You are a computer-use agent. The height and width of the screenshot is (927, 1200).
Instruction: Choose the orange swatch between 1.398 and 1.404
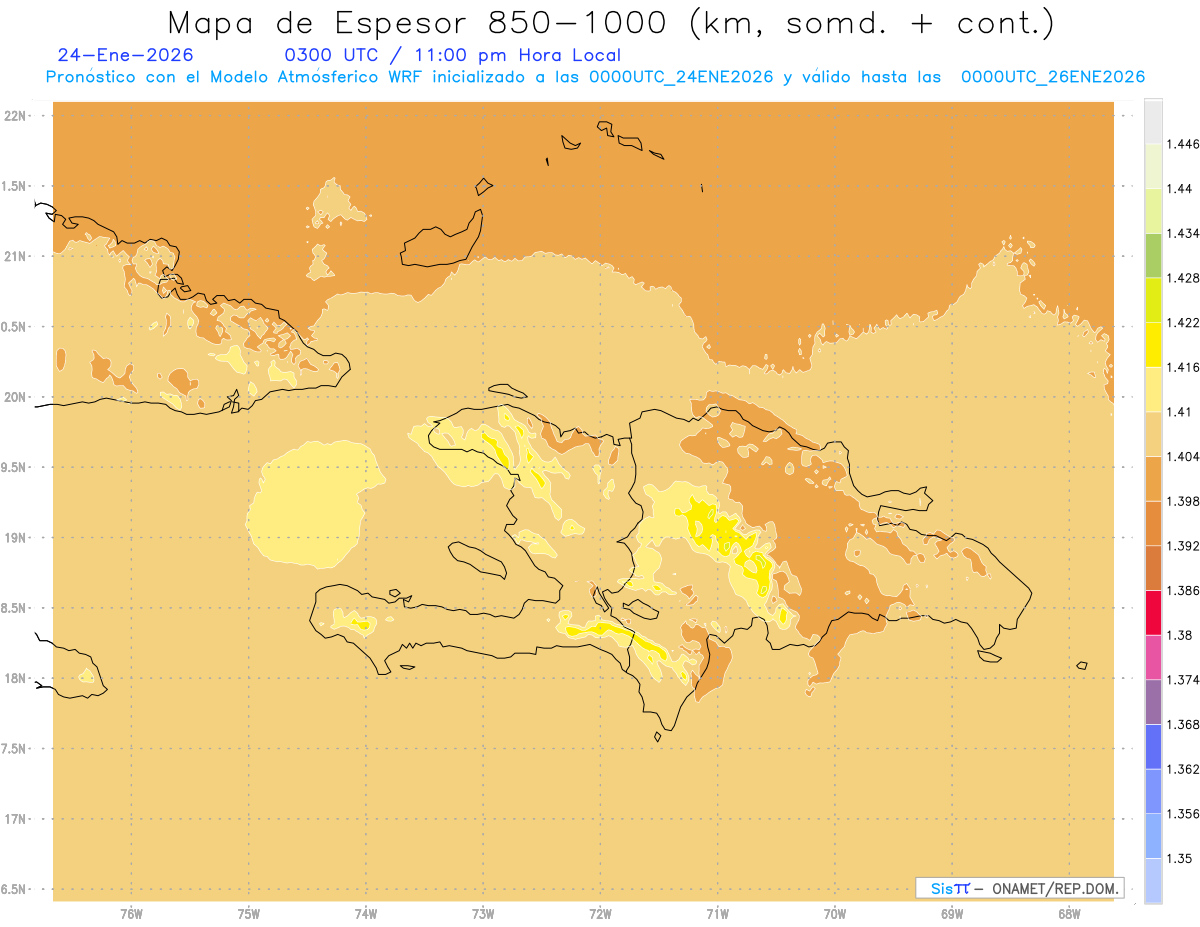pos(1153,479)
